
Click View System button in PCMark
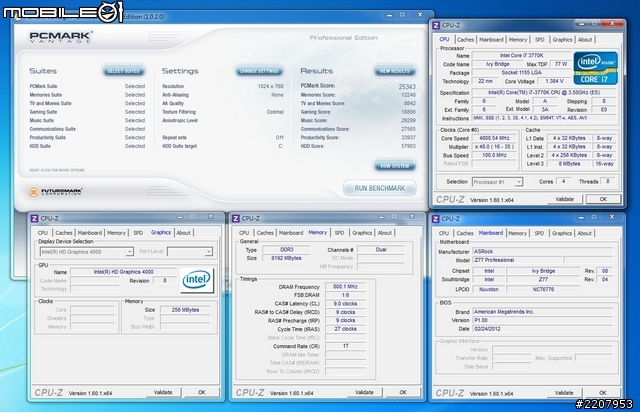coord(395,166)
